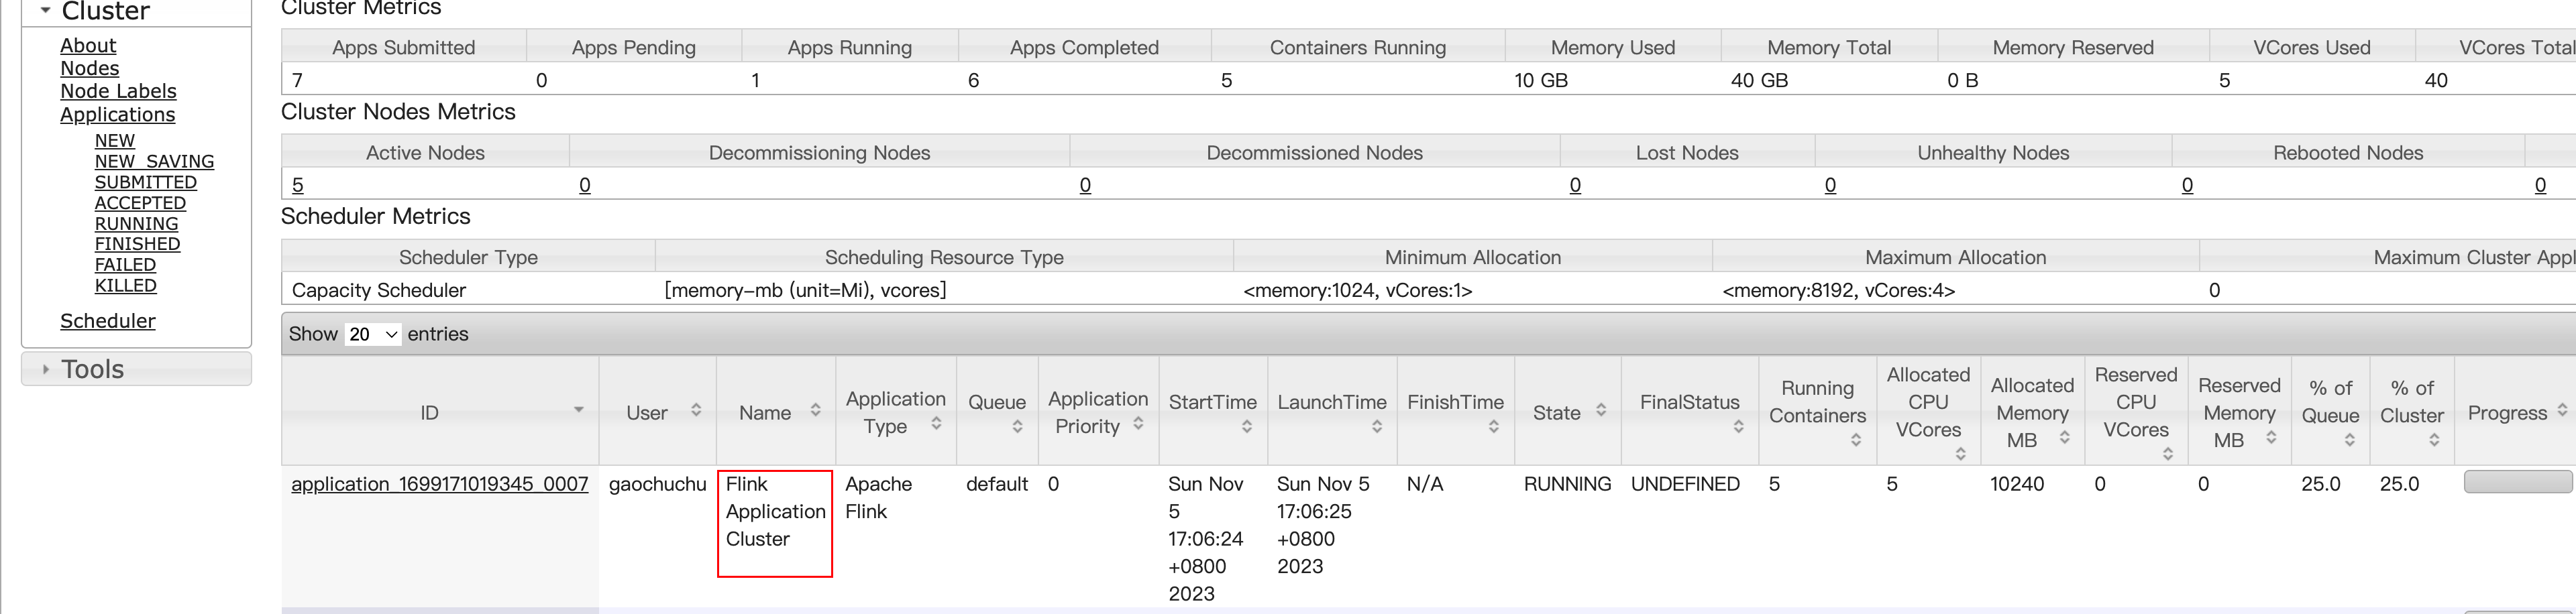Screen dimensions: 2576x614
Task: Expand the Tools sidebar section
Action: click(46, 369)
